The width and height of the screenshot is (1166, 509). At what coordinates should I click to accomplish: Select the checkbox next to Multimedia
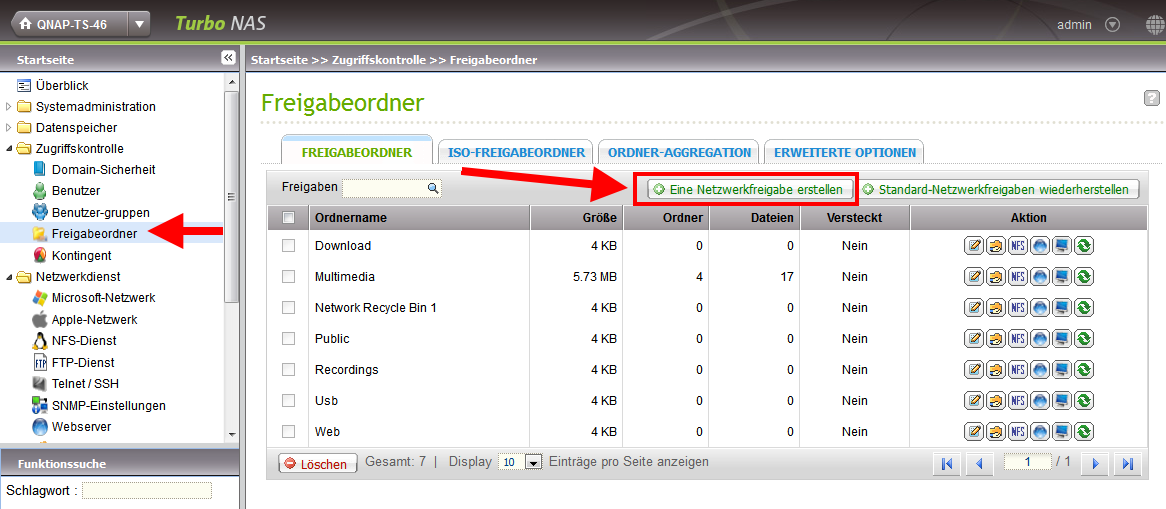(x=289, y=277)
